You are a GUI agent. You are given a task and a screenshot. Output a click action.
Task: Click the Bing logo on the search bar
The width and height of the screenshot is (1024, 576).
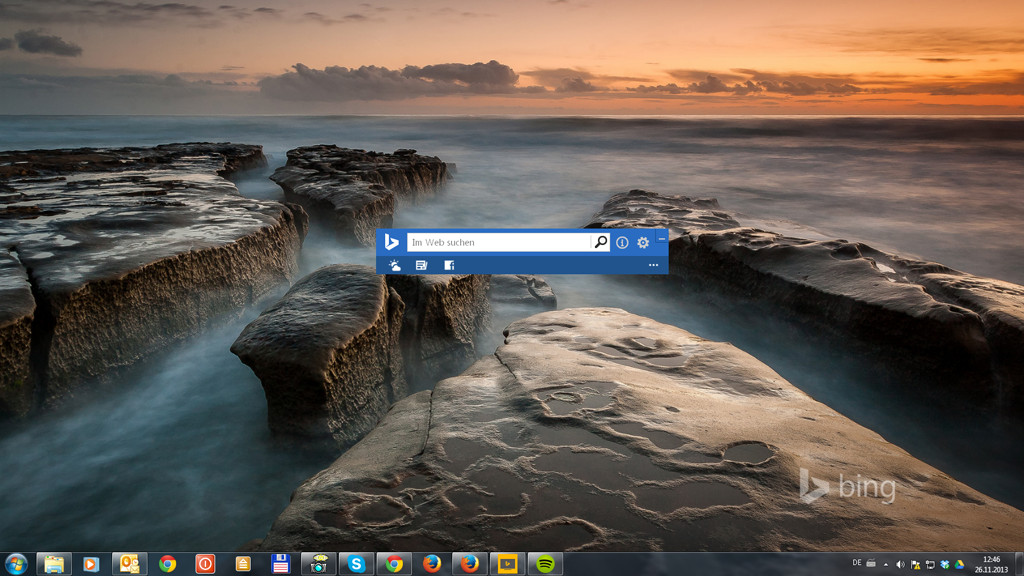pyautogui.click(x=393, y=241)
